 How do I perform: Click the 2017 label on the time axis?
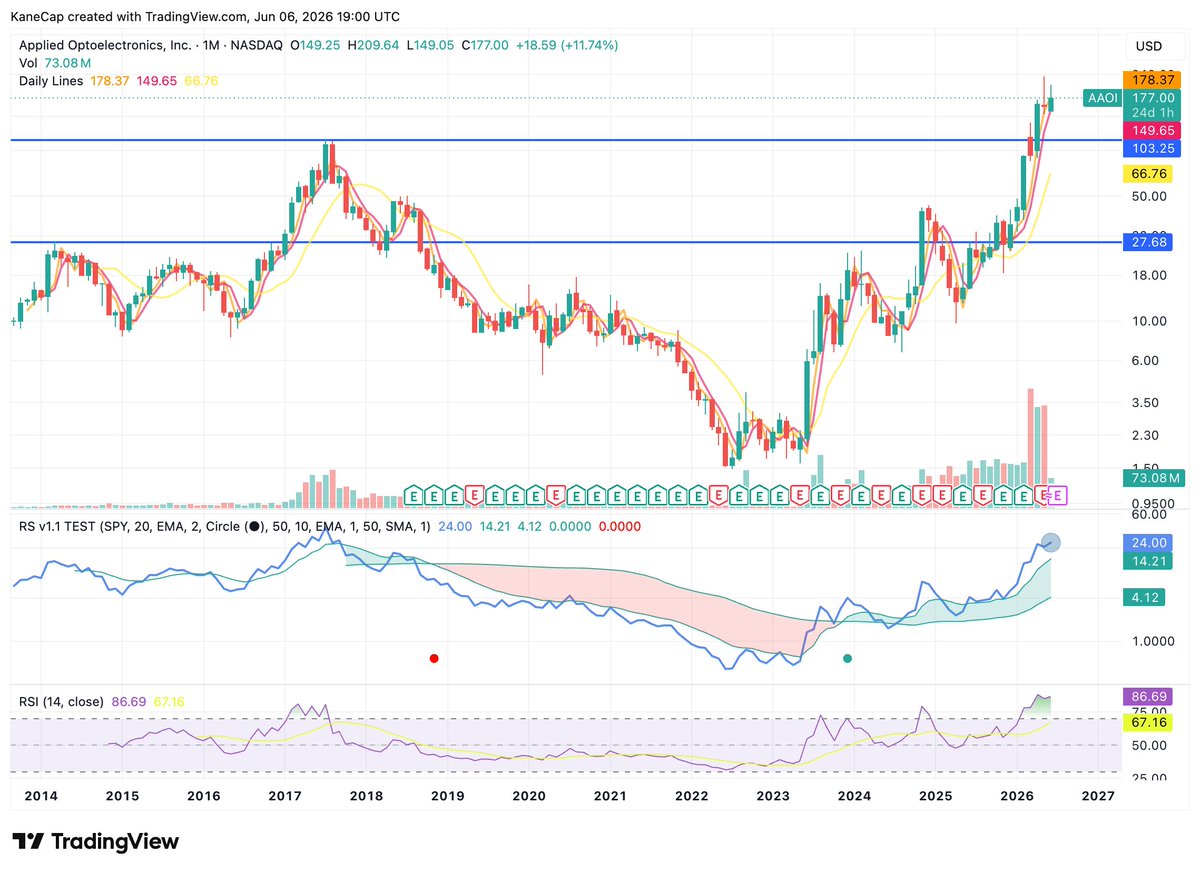(285, 796)
